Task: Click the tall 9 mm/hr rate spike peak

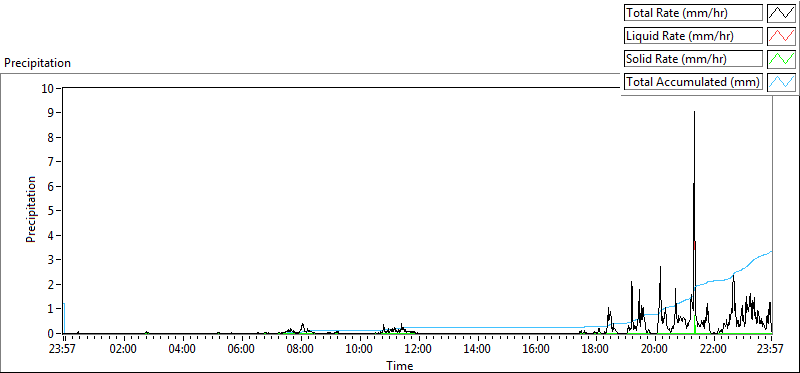Action: click(694, 111)
